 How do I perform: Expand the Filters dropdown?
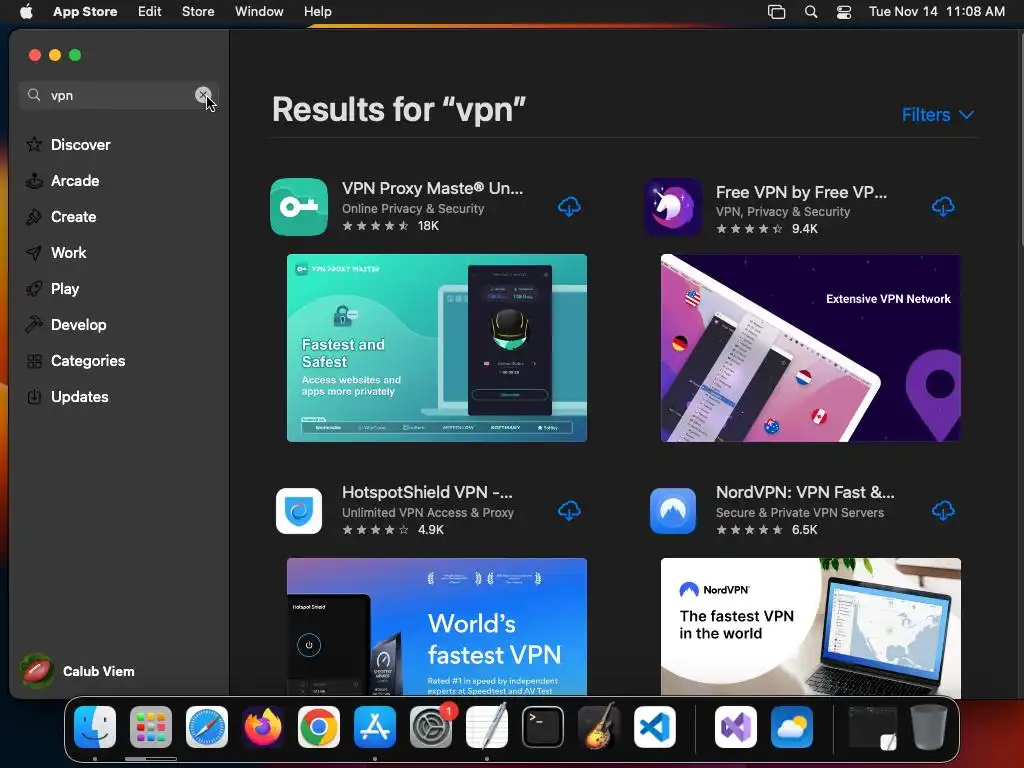[x=938, y=115]
